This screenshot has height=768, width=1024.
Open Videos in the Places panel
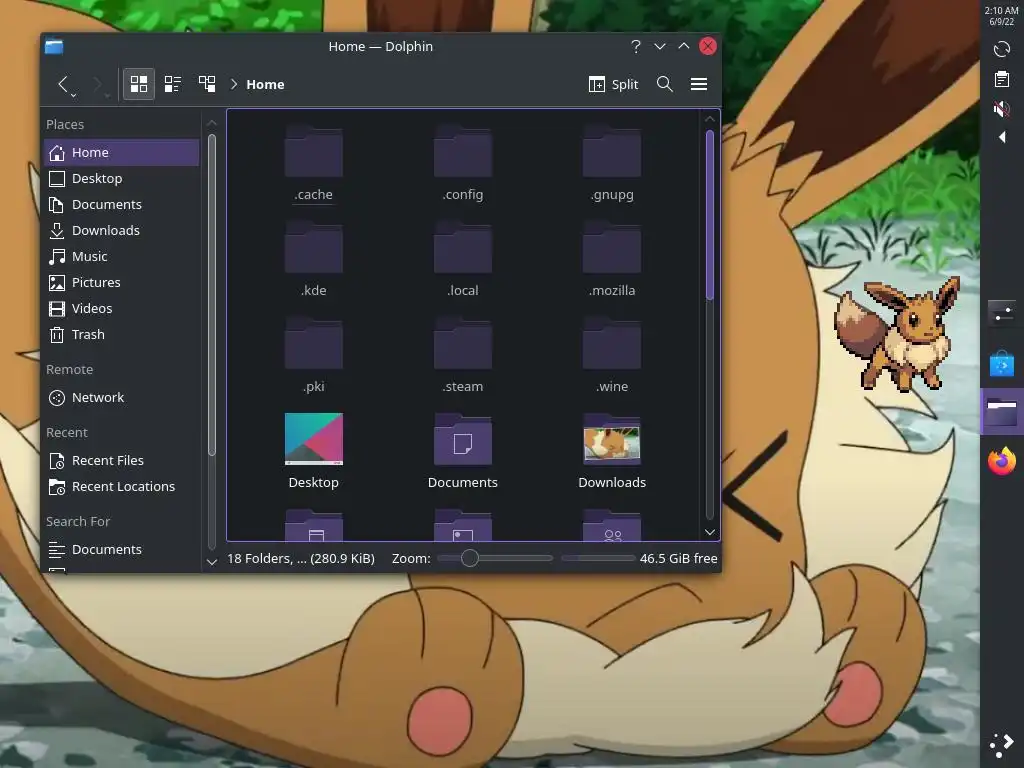pyautogui.click(x=121, y=308)
